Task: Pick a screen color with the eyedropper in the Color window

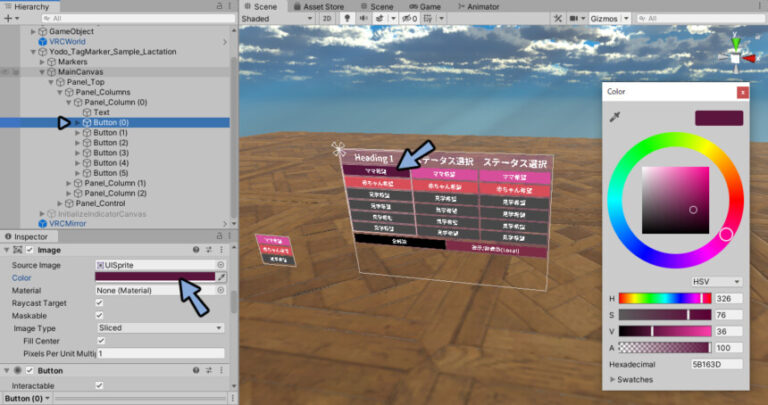Action: coord(615,117)
